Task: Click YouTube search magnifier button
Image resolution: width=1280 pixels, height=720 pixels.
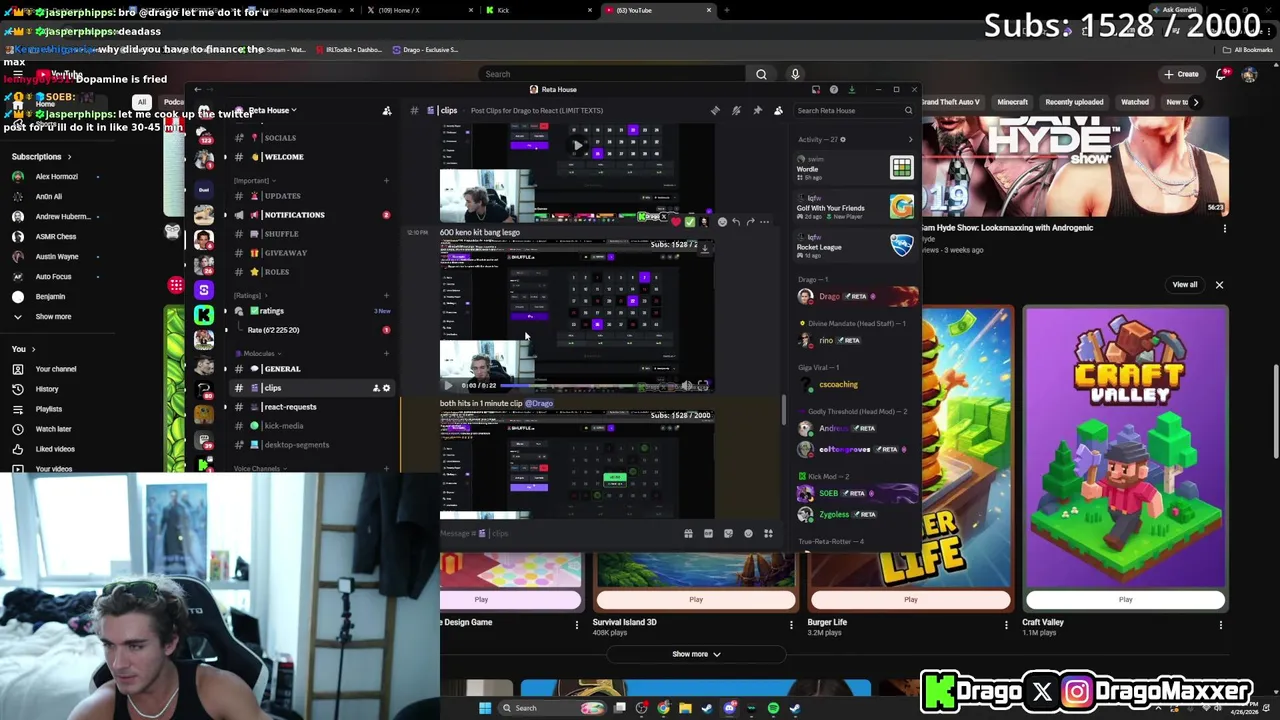Action: click(x=761, y=74)
